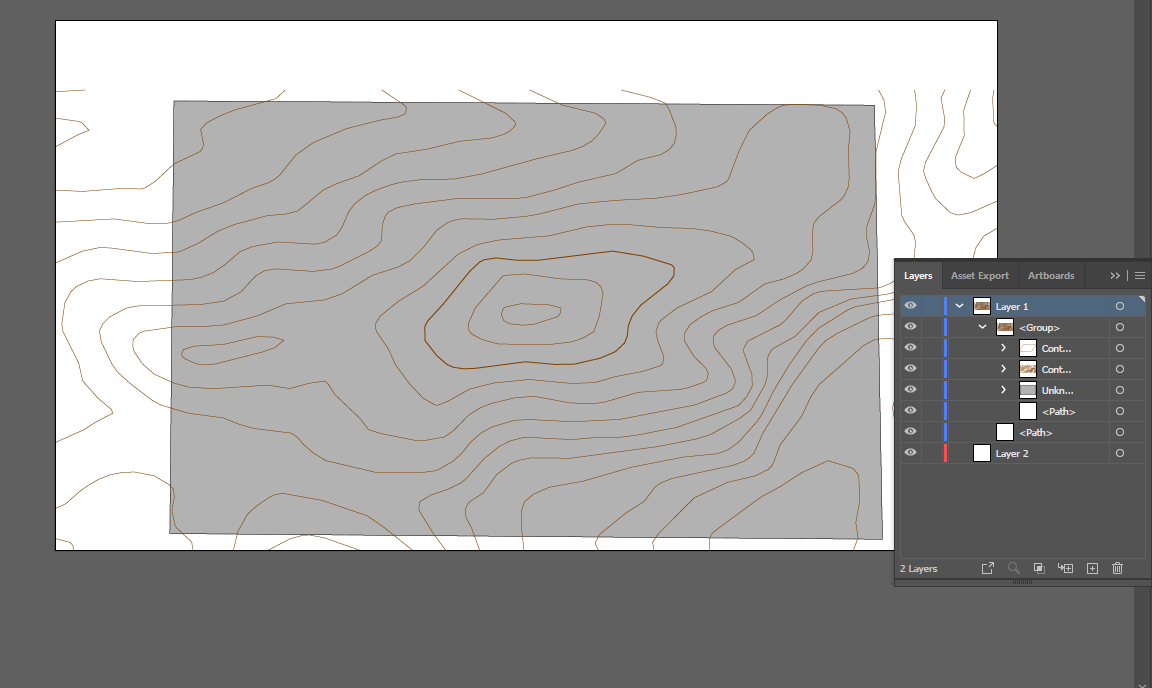This screenshot has width=1152, height=688.
Task: Collapse the <Group> row chevron
Action: [x=982, y=327]
